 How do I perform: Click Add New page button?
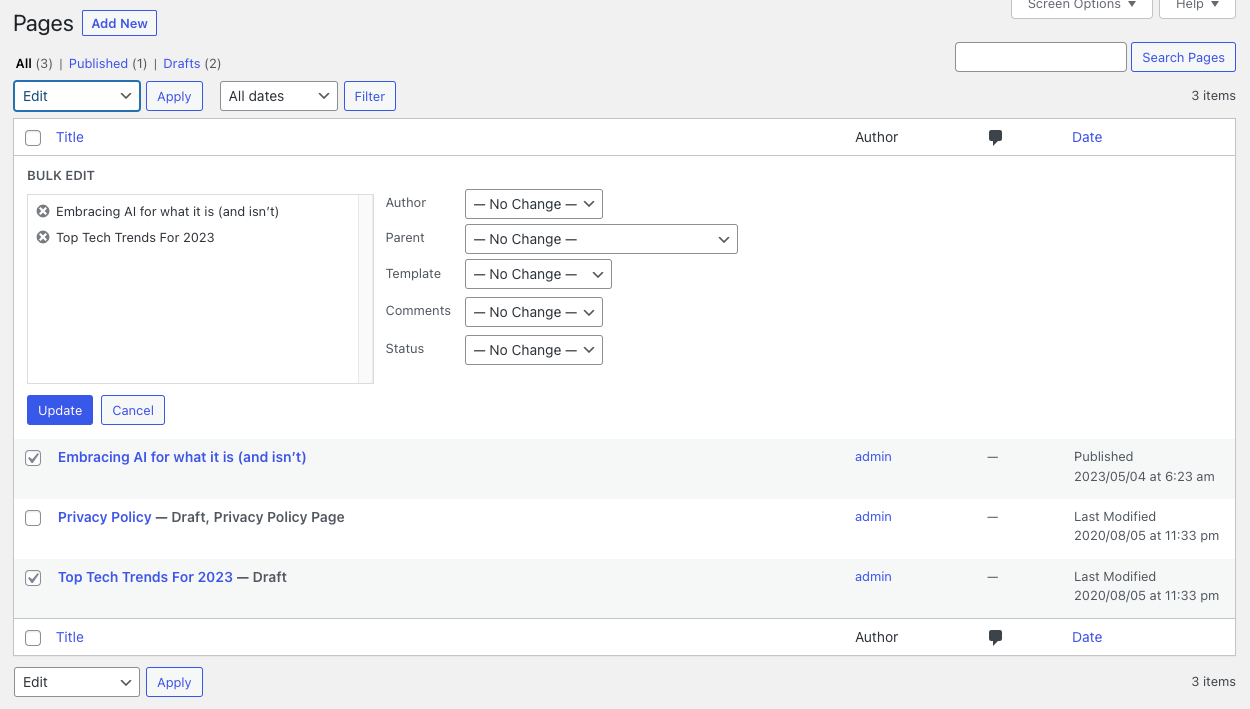tap(119, 23)
